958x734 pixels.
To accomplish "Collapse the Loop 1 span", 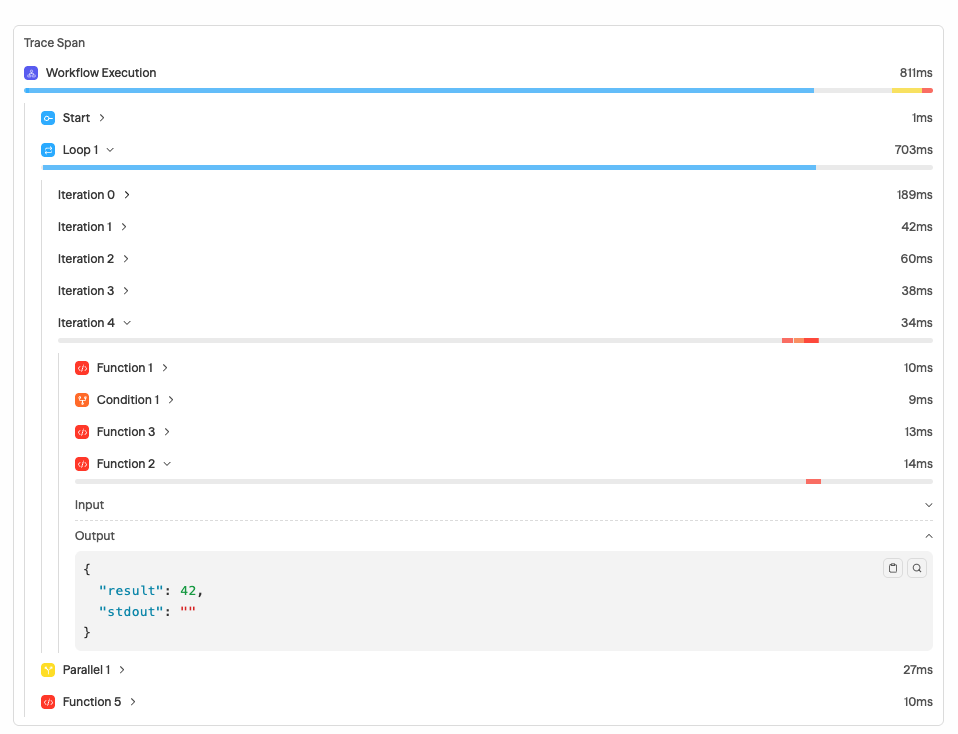I will 110,150.
